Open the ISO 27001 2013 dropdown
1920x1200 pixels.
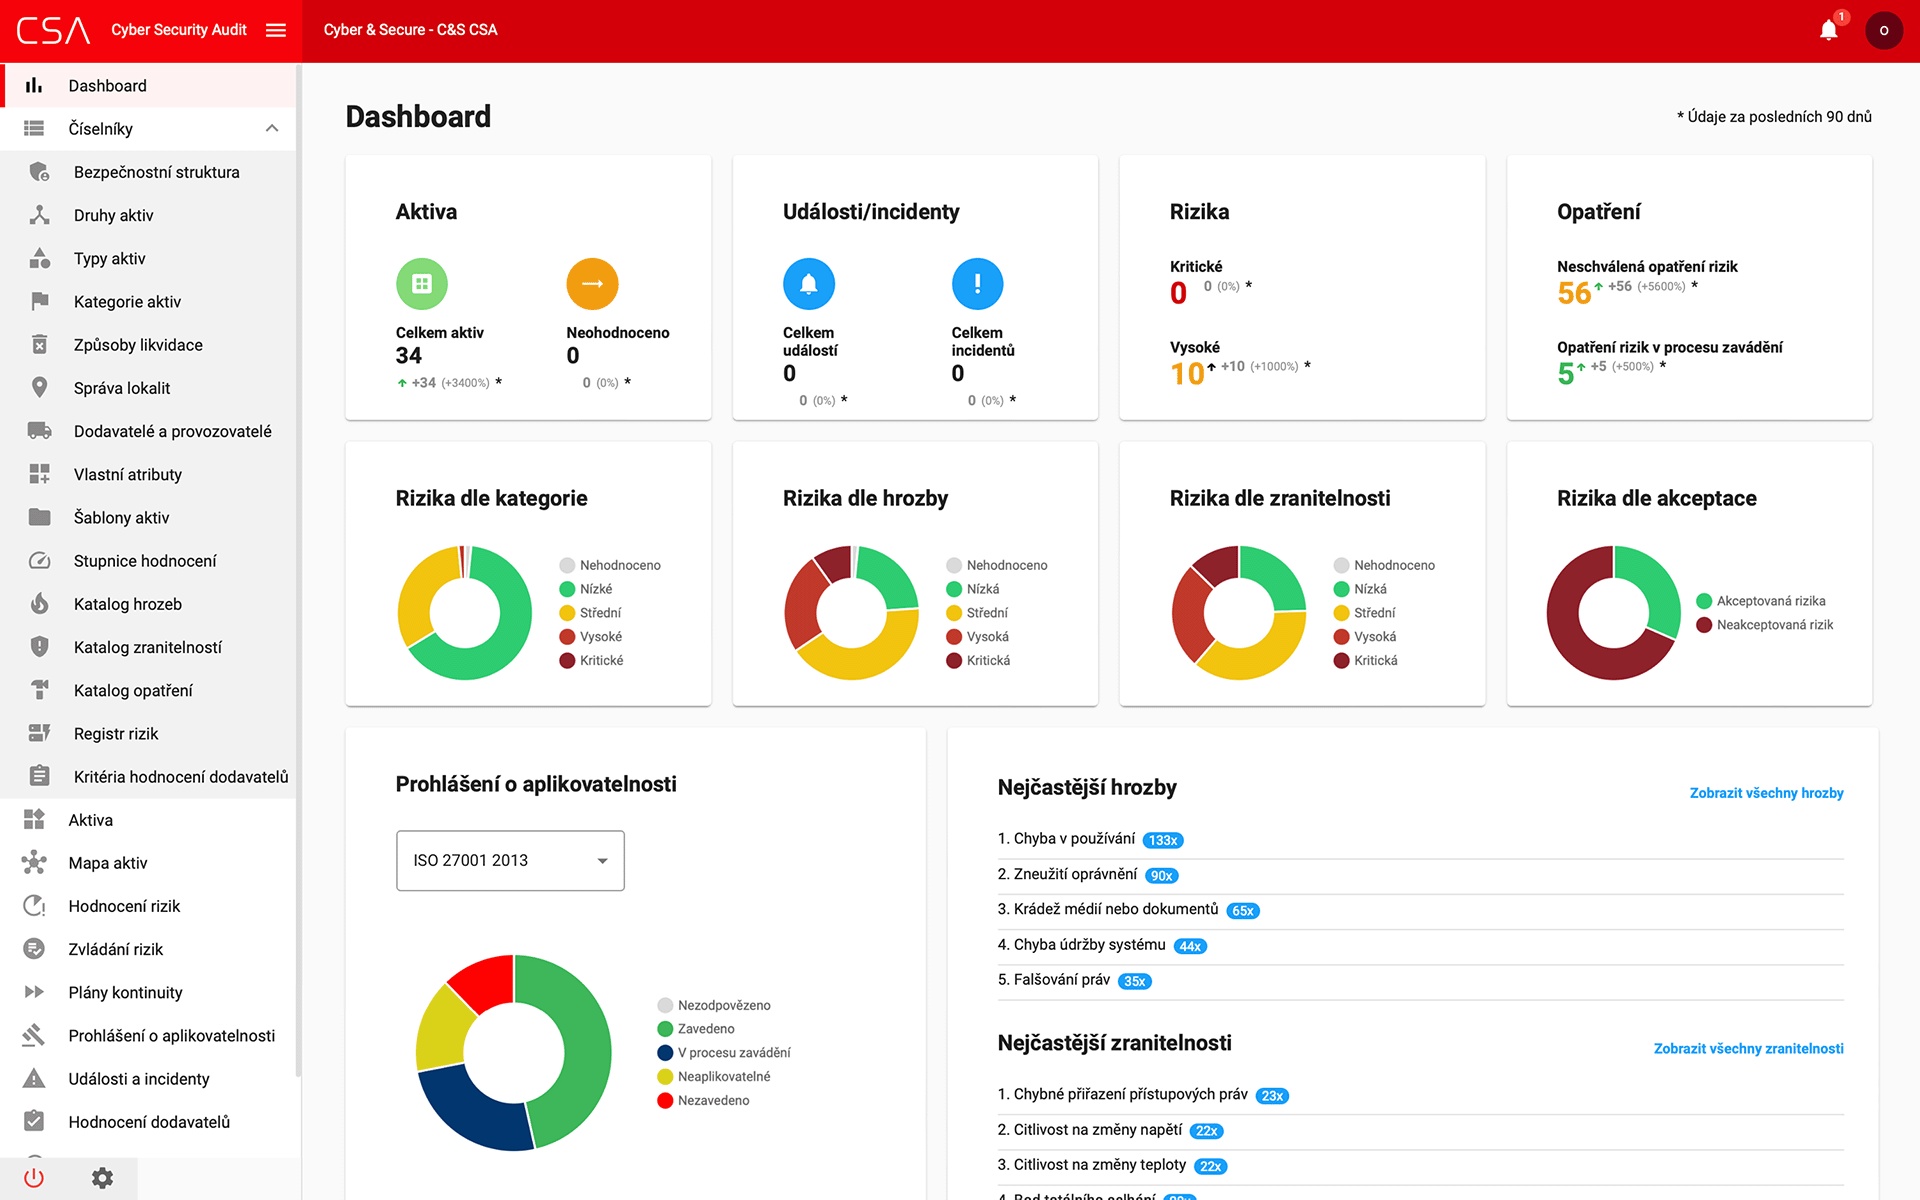(x=510, y=860)
